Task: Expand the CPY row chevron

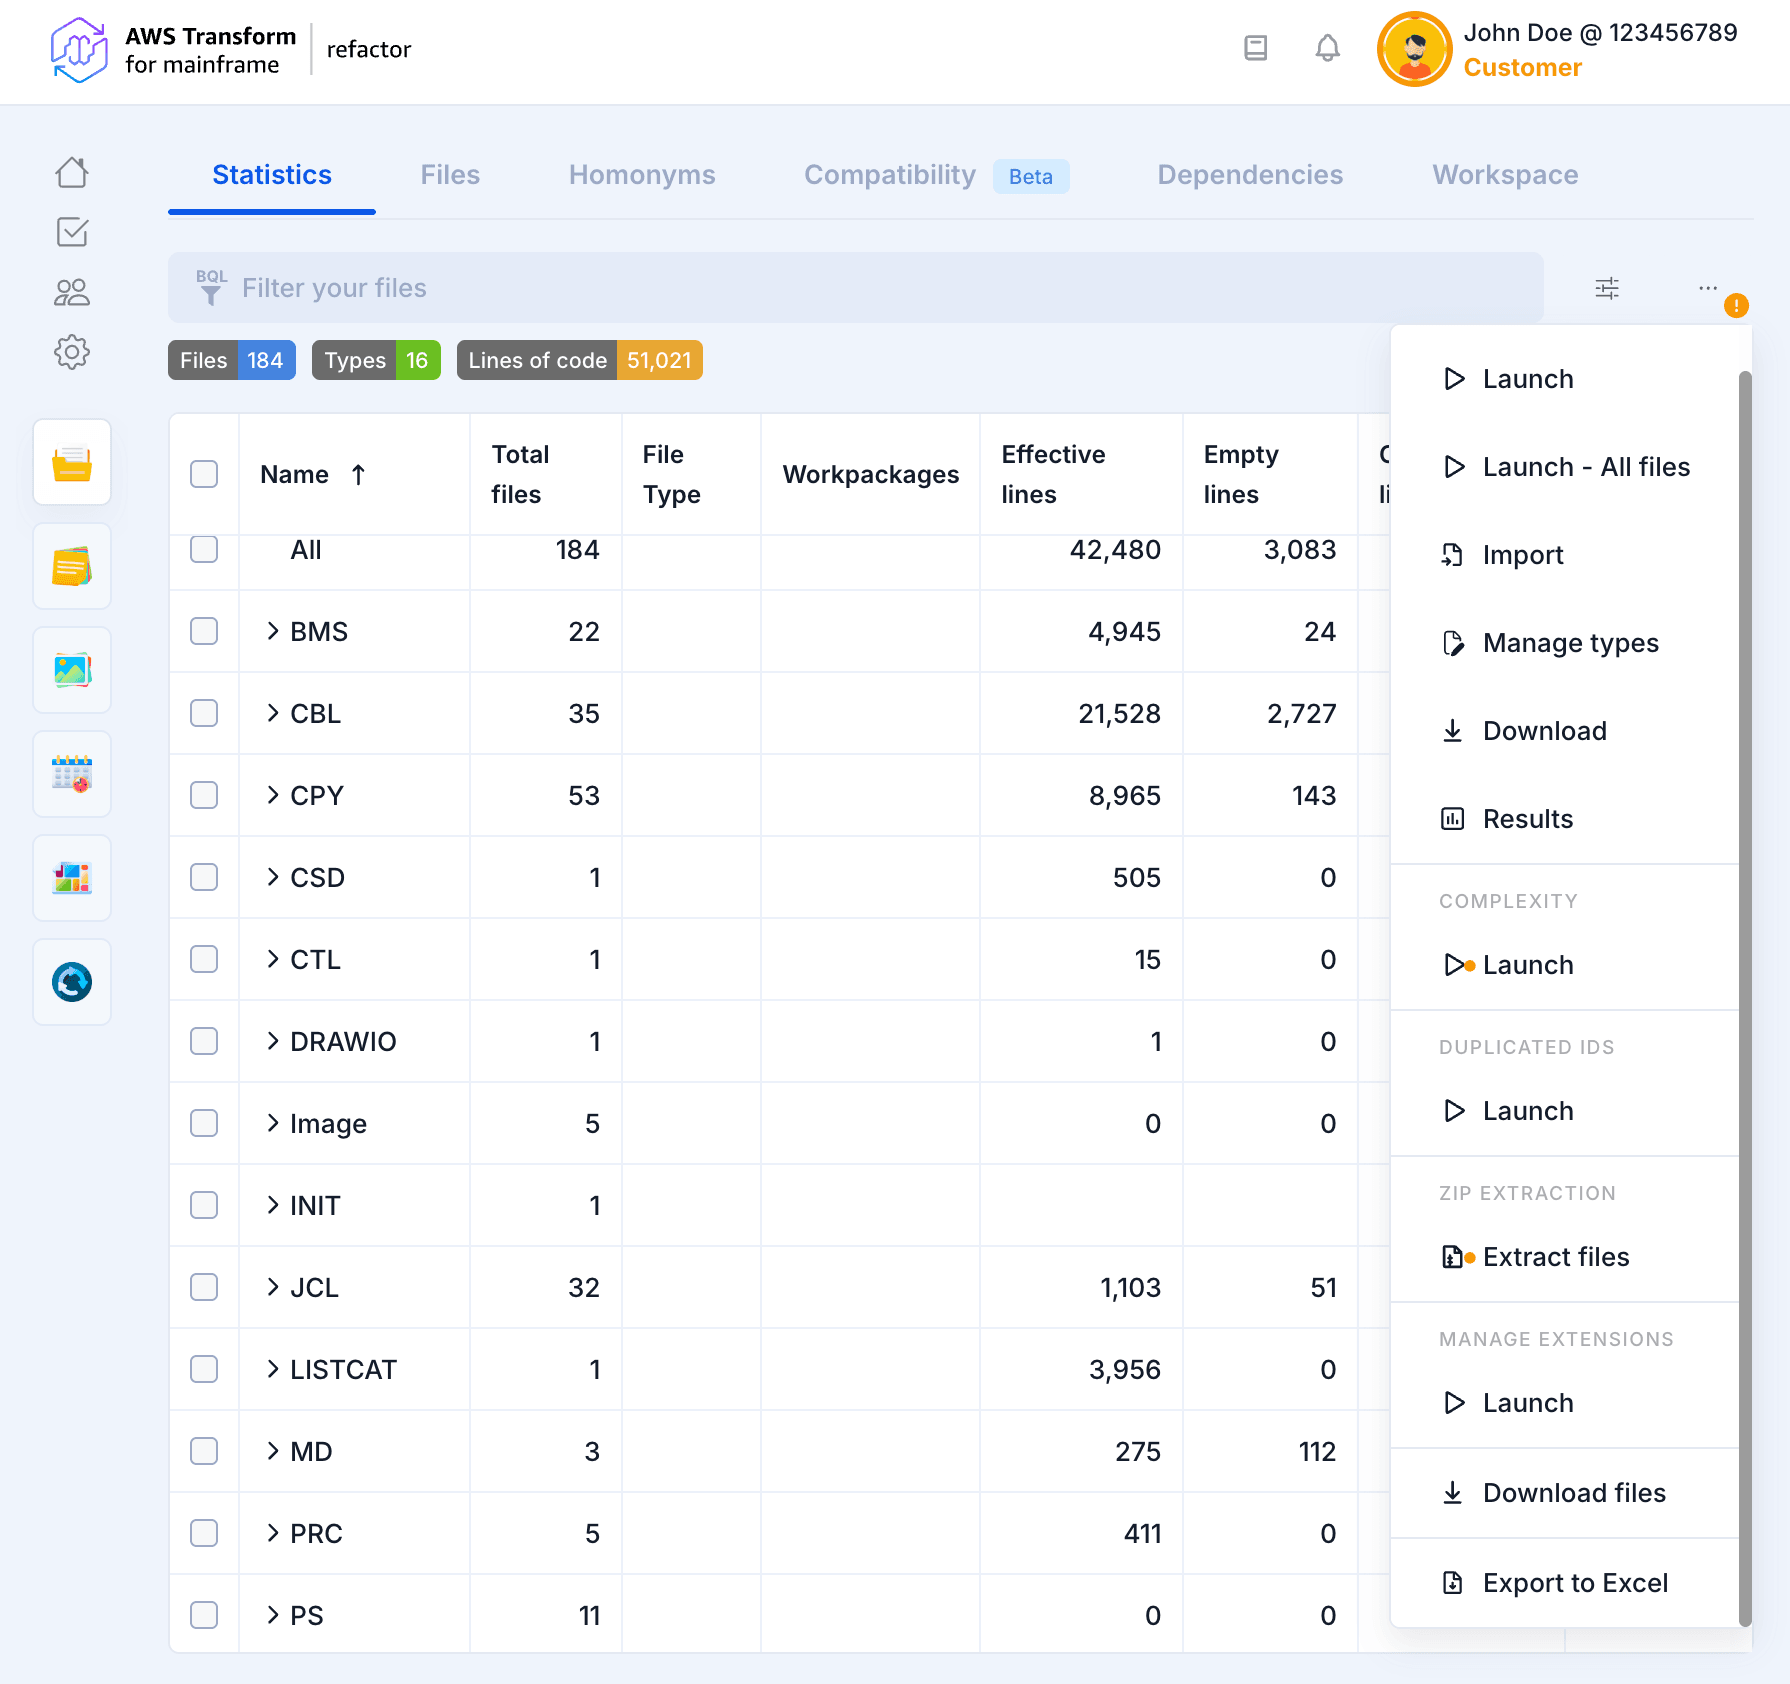Action: pos(273,795)
